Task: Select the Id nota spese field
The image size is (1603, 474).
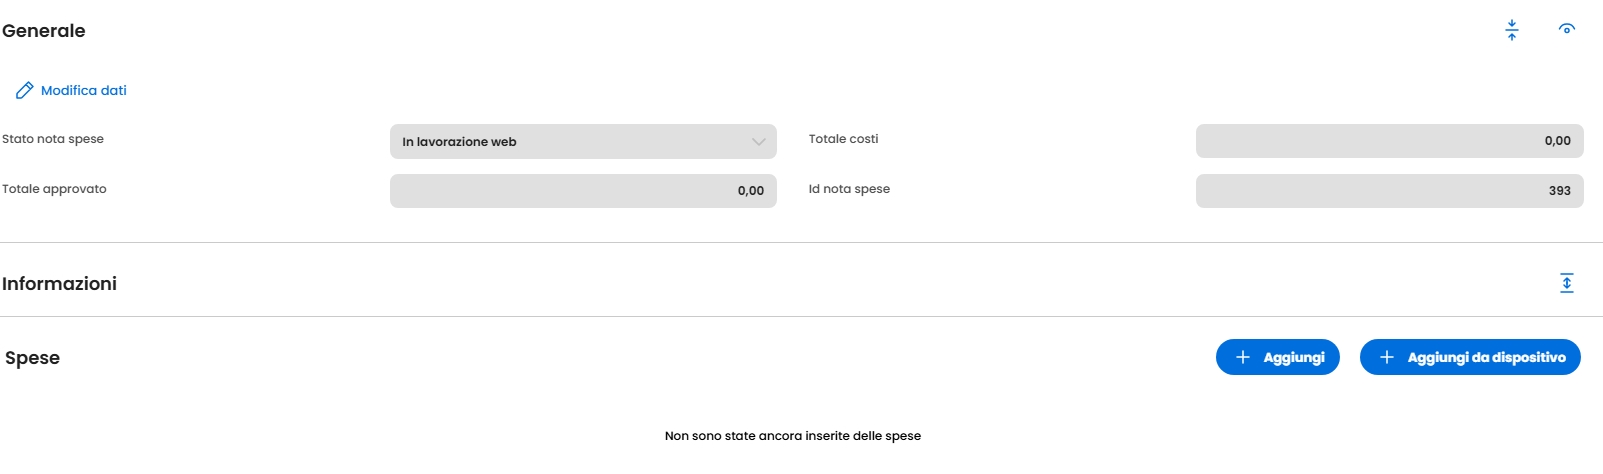Action: coord(1389,191)
